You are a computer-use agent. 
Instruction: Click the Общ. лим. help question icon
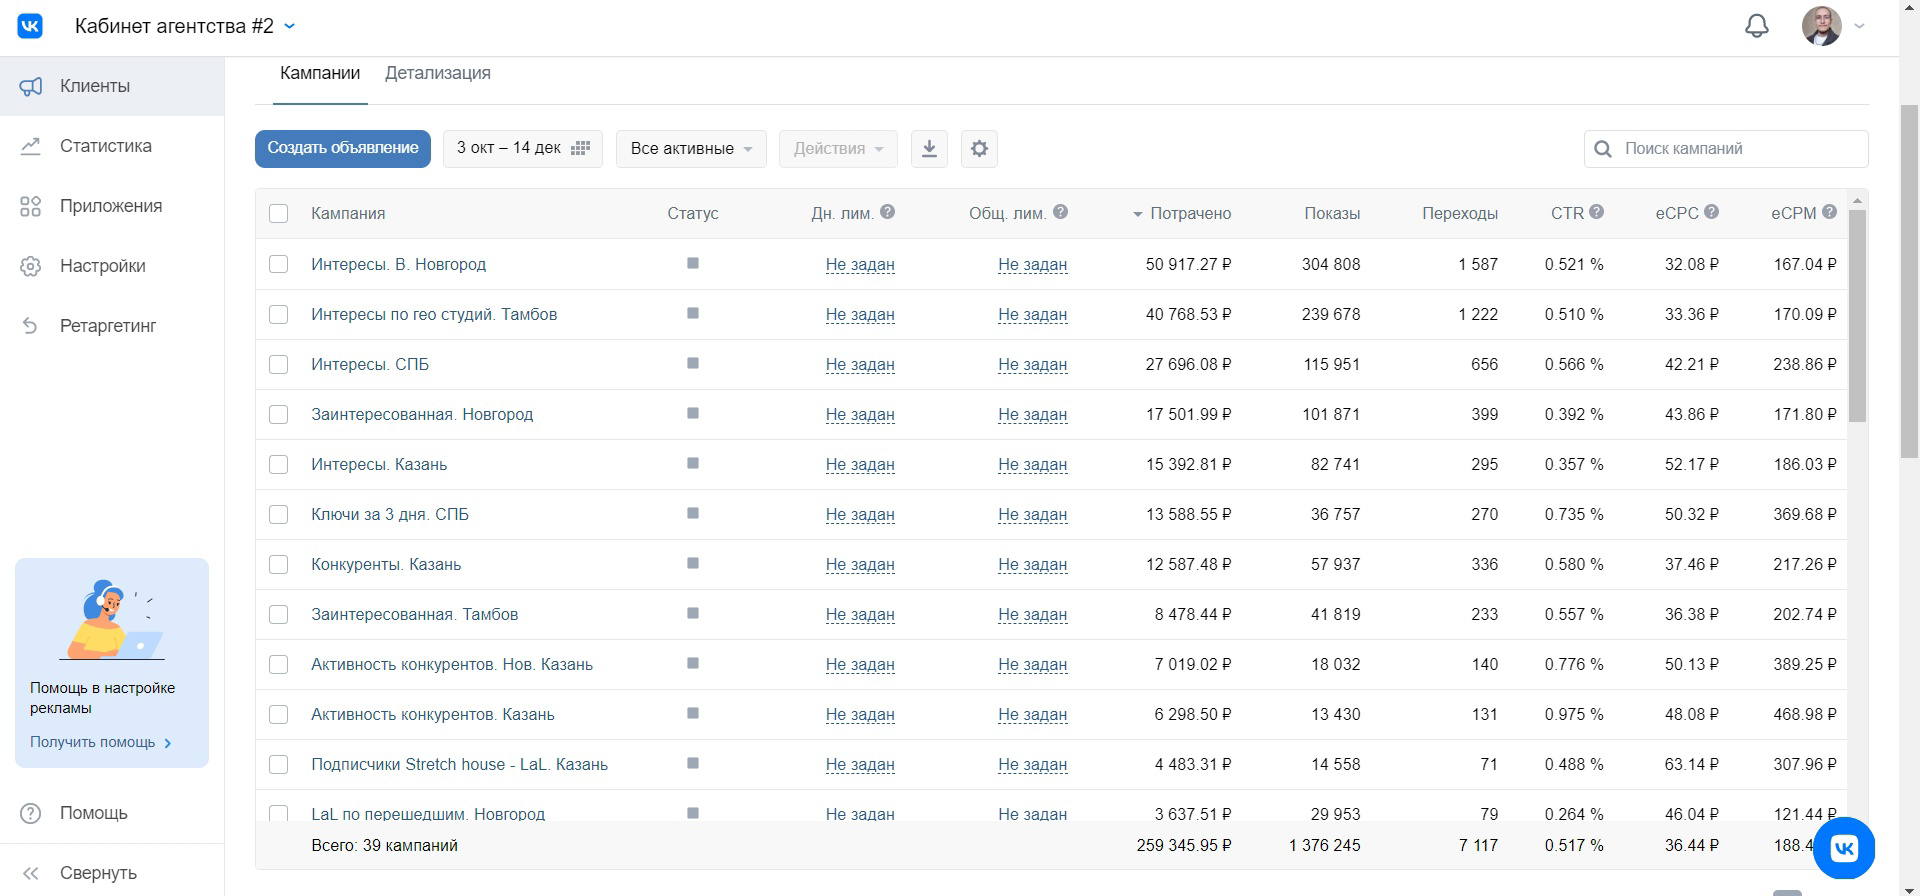point(1060,212)
